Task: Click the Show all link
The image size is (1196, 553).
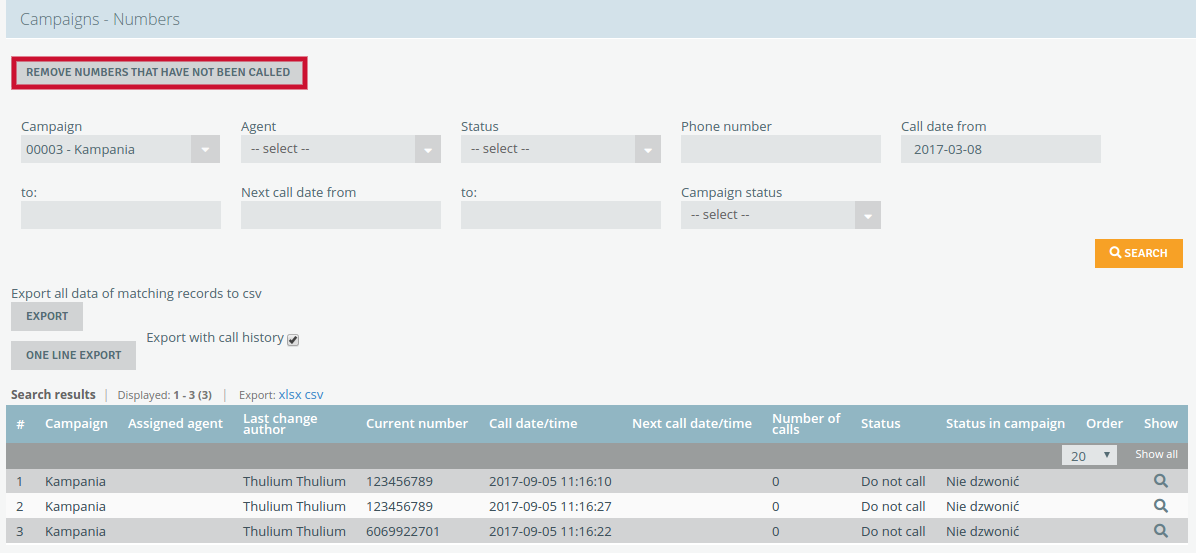Action: click(1156, 455)
